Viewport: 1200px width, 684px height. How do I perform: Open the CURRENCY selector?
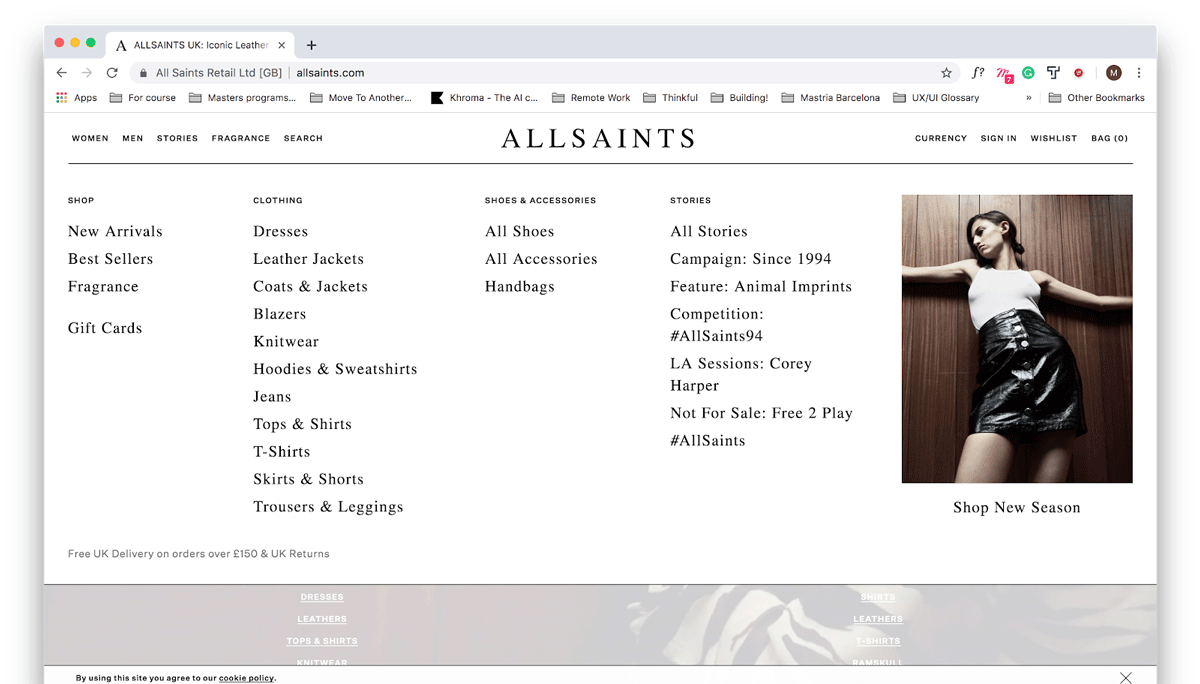941,138
